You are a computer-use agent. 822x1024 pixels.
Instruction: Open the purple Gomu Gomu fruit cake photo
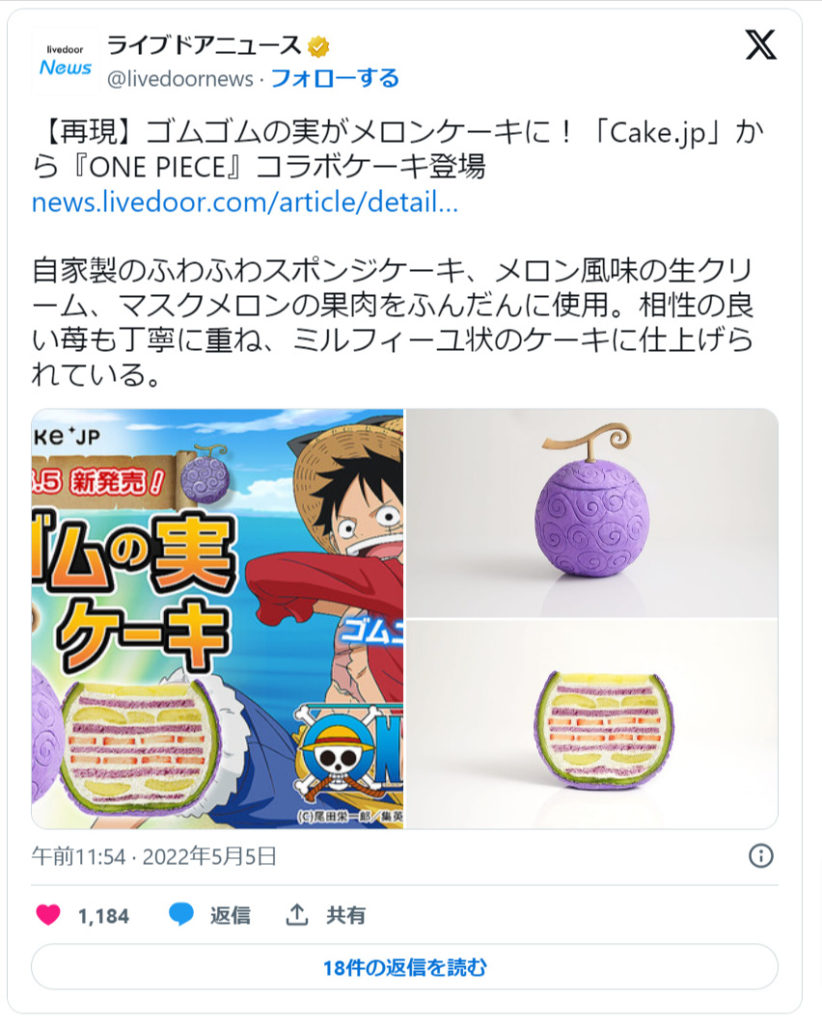point(592,513)
